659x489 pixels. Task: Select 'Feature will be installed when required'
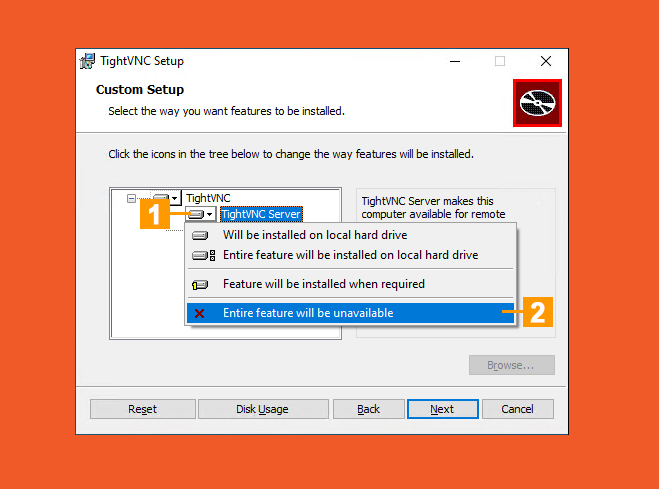(323, 284)
